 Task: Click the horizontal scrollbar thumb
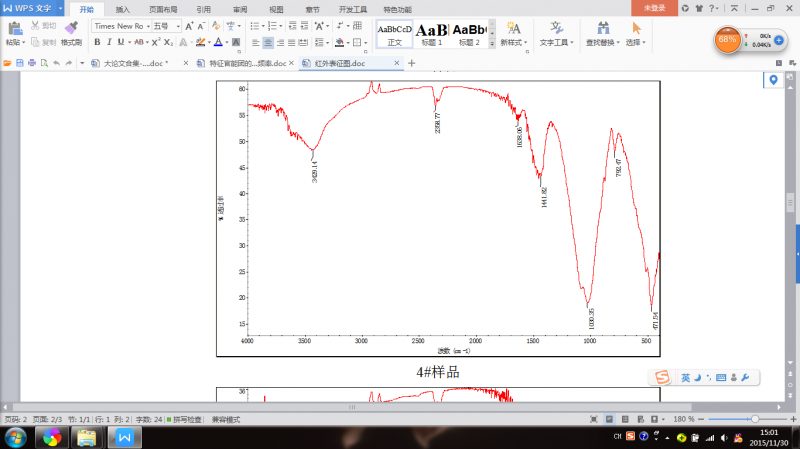[352, 407]
